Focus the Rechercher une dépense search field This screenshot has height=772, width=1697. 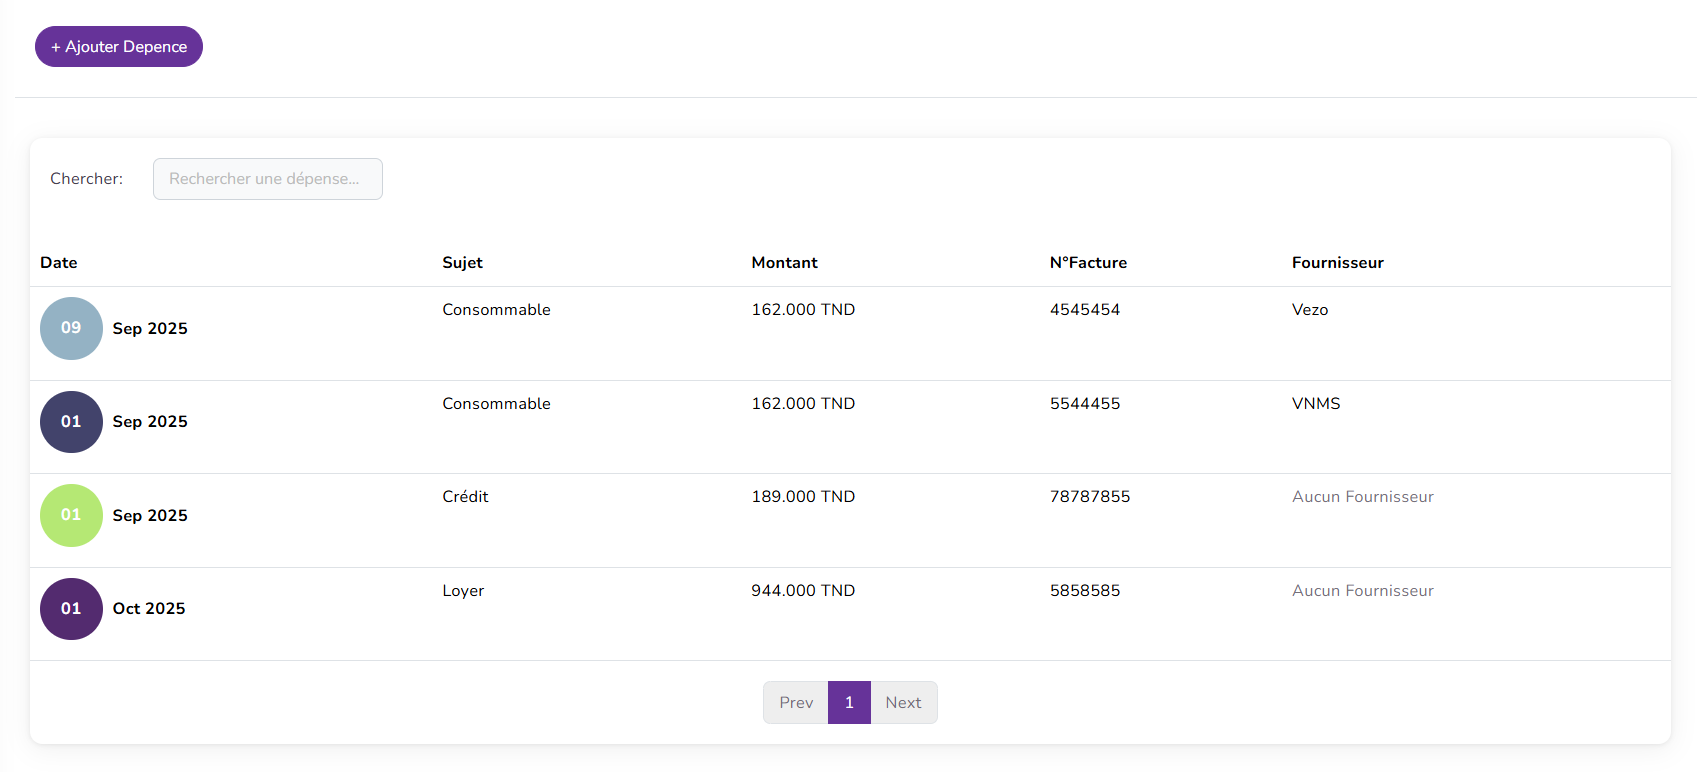267,179
